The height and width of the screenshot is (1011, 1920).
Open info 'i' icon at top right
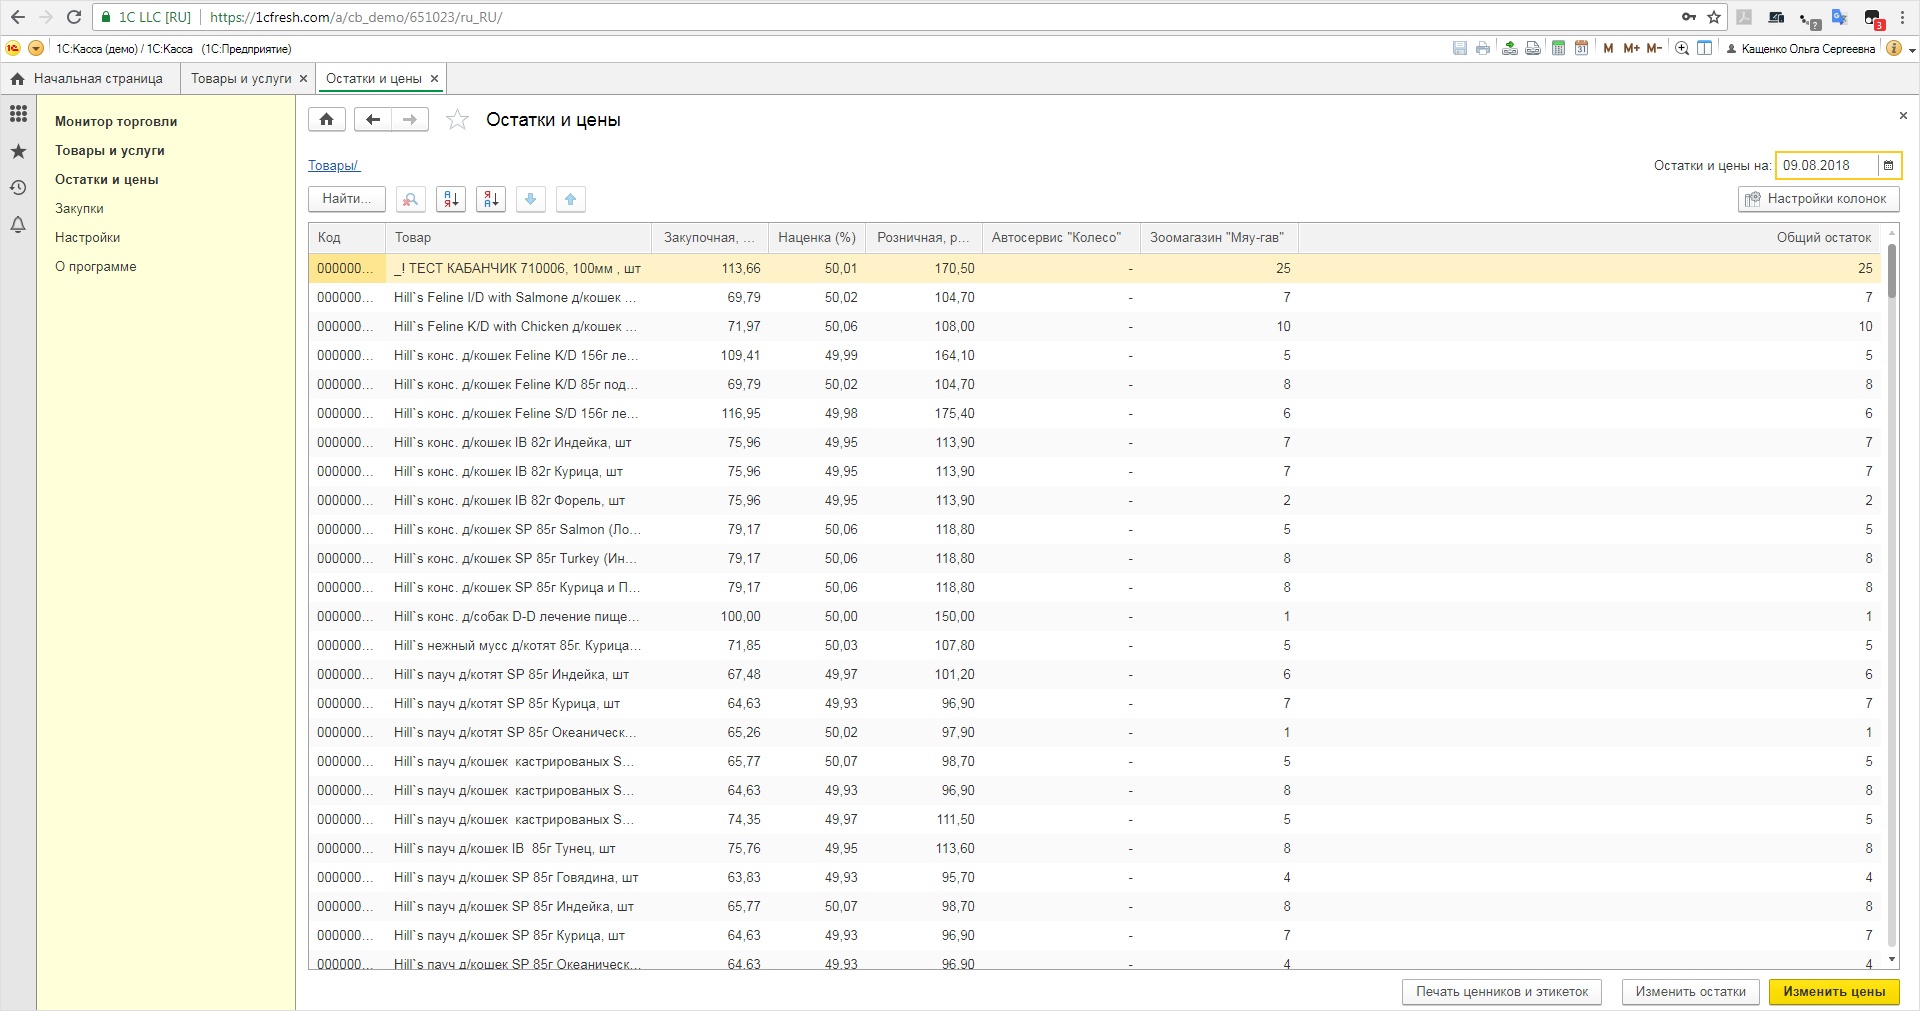[x=1893, y=48]
